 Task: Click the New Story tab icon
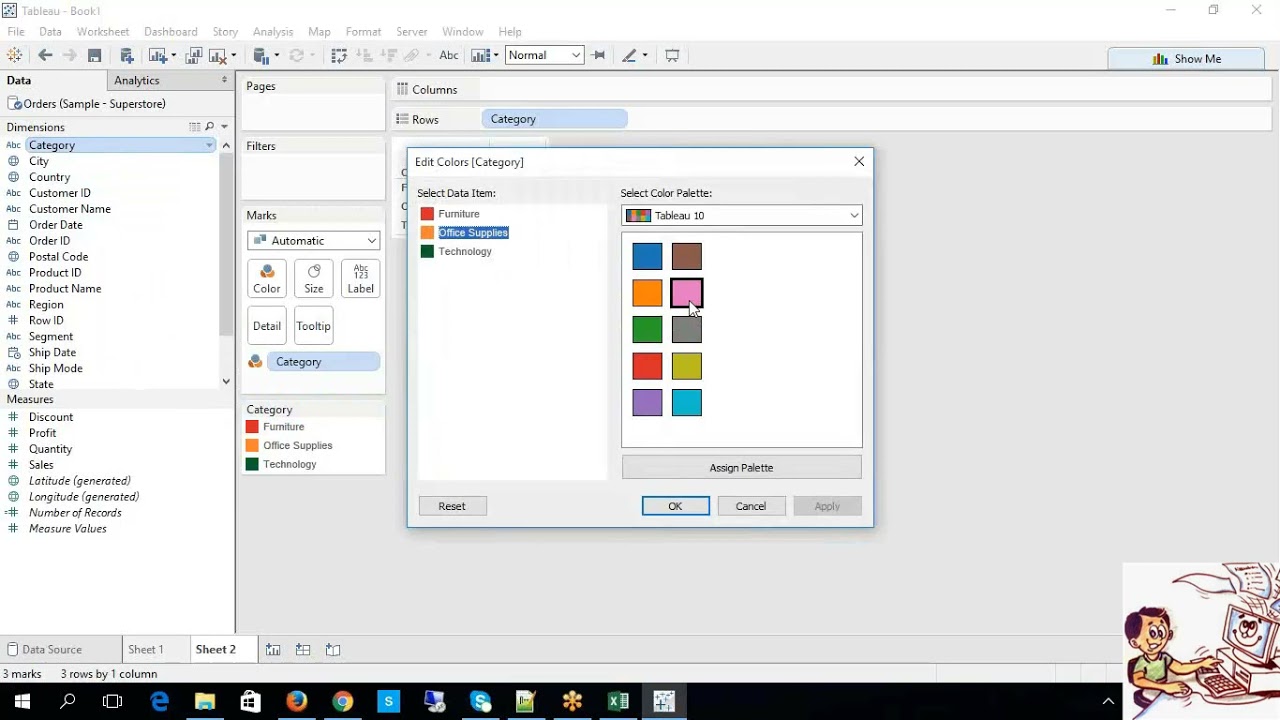click(333, 650)
